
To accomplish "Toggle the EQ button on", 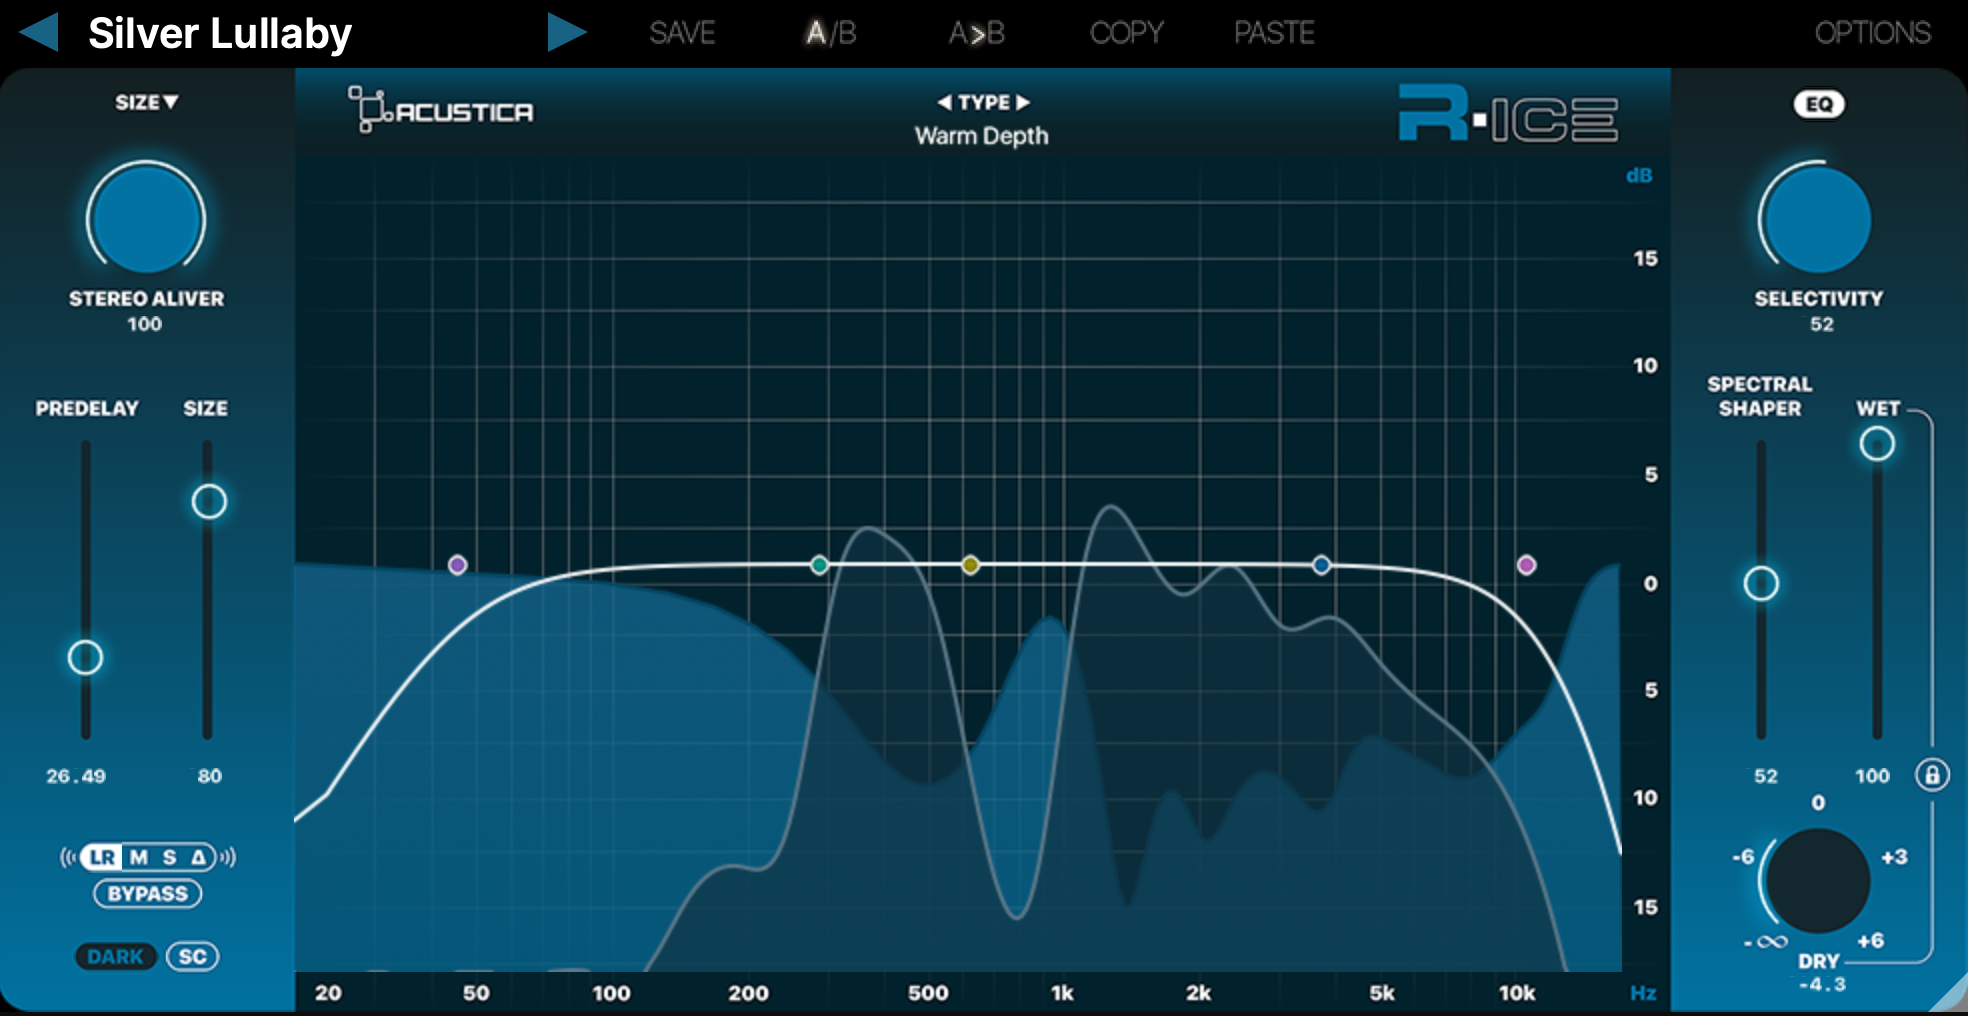I will click(1818, 104).
